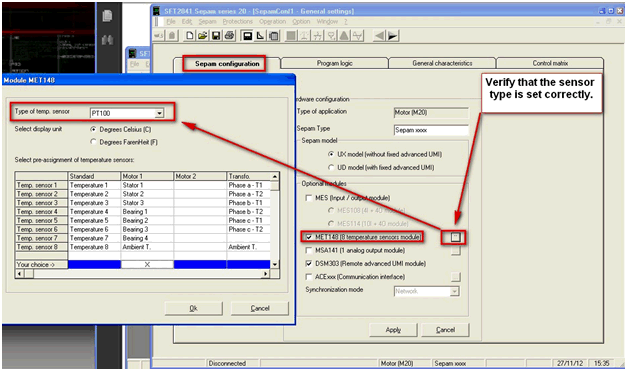Click the SFT2841 title bar application icon
The height and width of the screenshot is (371, 627).
pyautogui.click(x=157, y=11)
